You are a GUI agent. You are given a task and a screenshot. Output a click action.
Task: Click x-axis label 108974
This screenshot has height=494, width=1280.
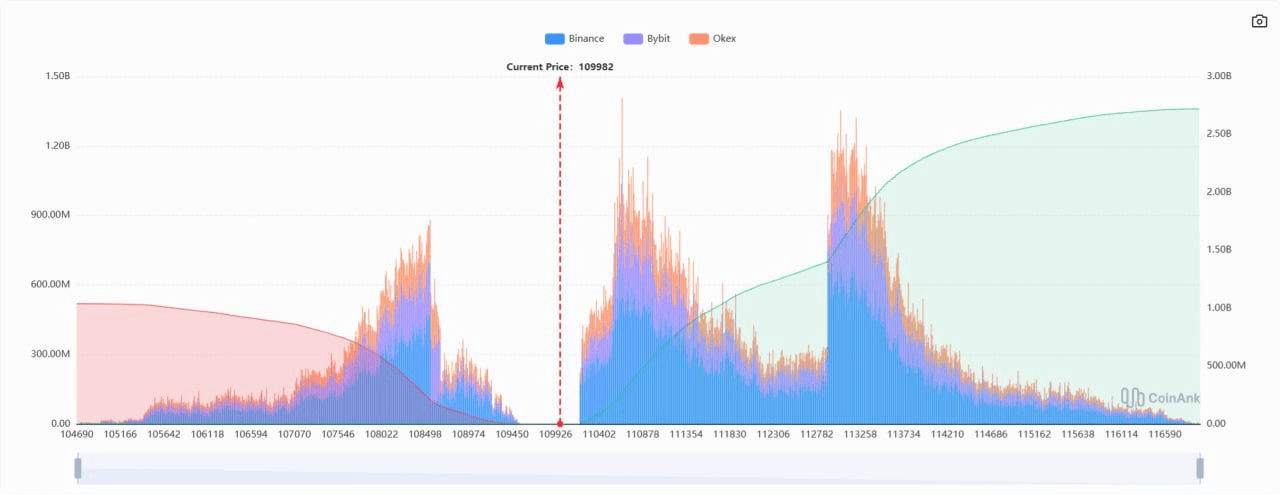[469, 435]
